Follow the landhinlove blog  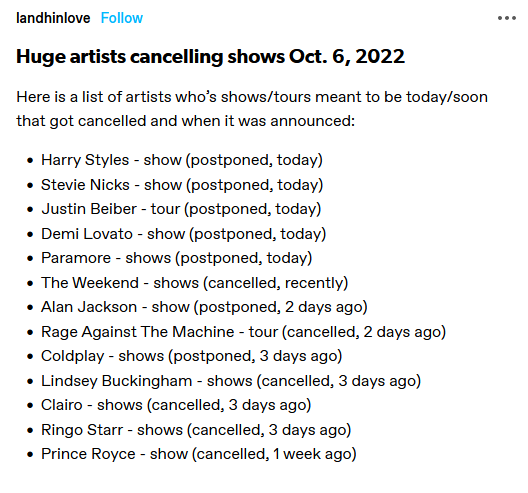coord(122,18)
